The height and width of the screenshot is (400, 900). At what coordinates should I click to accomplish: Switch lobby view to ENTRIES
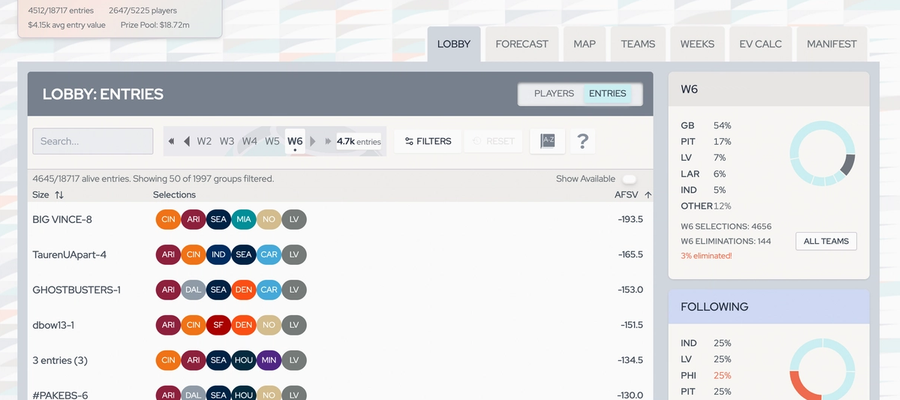[607, 94]
